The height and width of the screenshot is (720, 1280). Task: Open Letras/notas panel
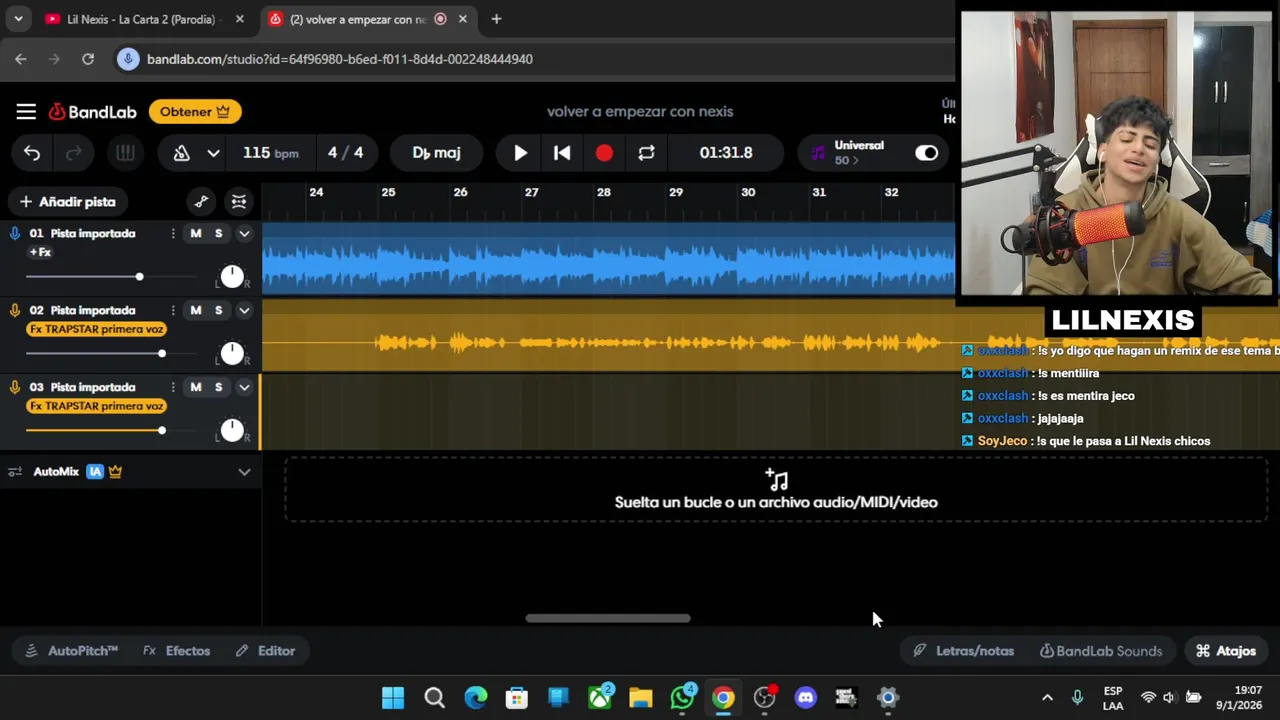tap(964, 651)
